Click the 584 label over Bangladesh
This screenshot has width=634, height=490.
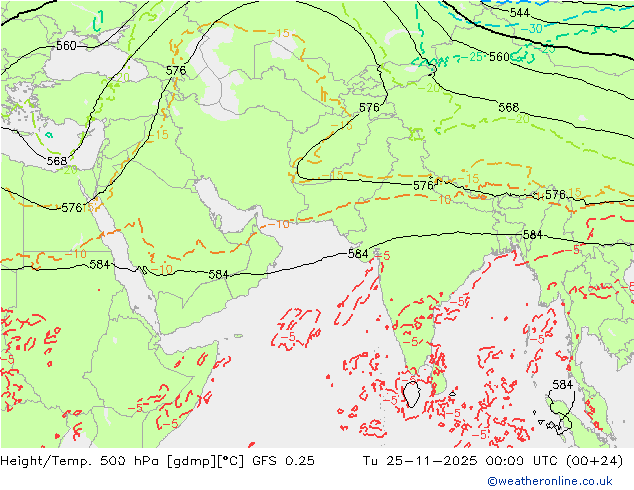click(533, 235)
